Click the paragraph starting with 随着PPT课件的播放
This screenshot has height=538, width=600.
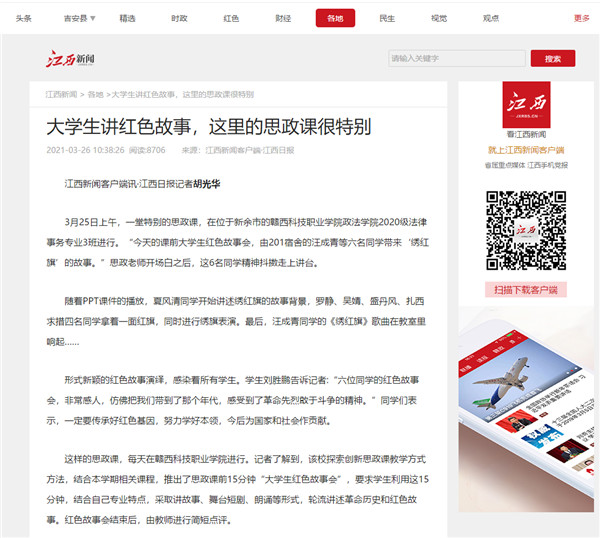click(x=236, y=321)
